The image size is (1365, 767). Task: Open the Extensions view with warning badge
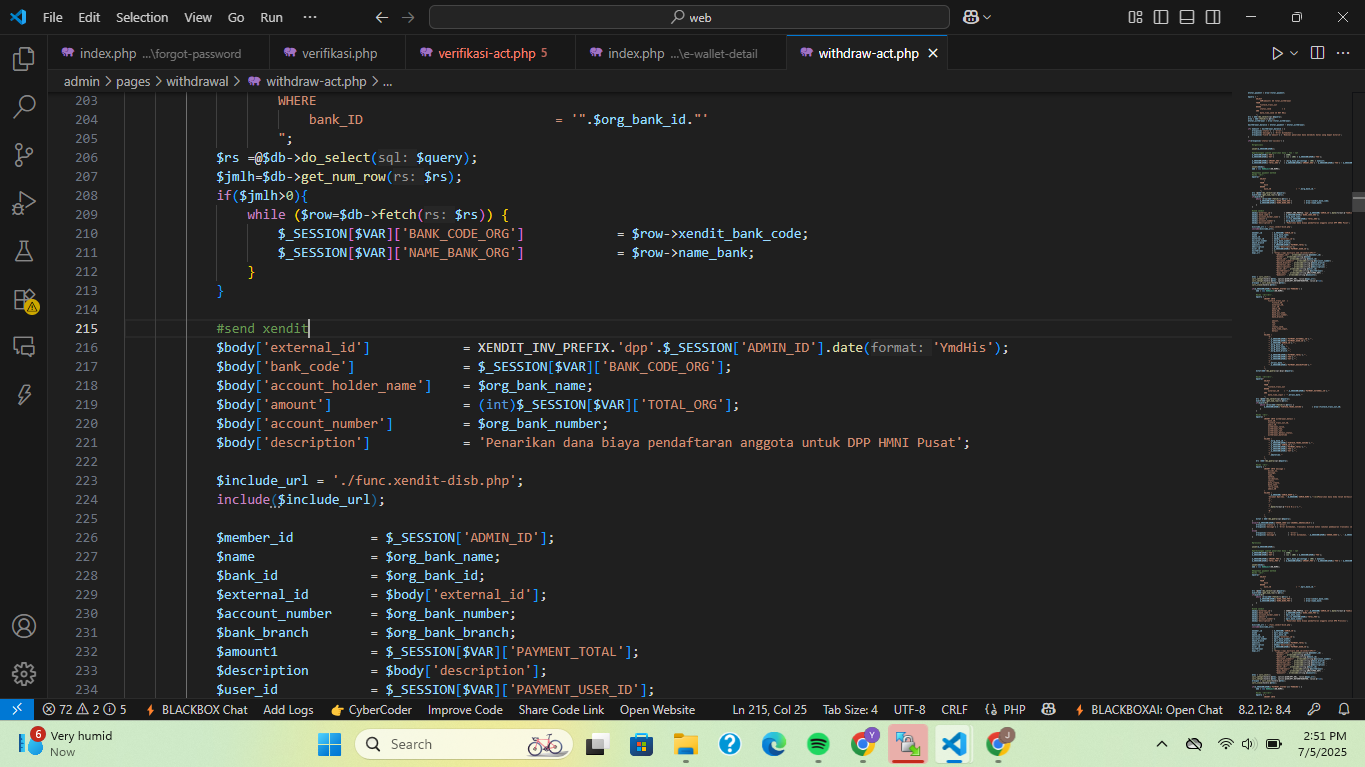point(24,299)
